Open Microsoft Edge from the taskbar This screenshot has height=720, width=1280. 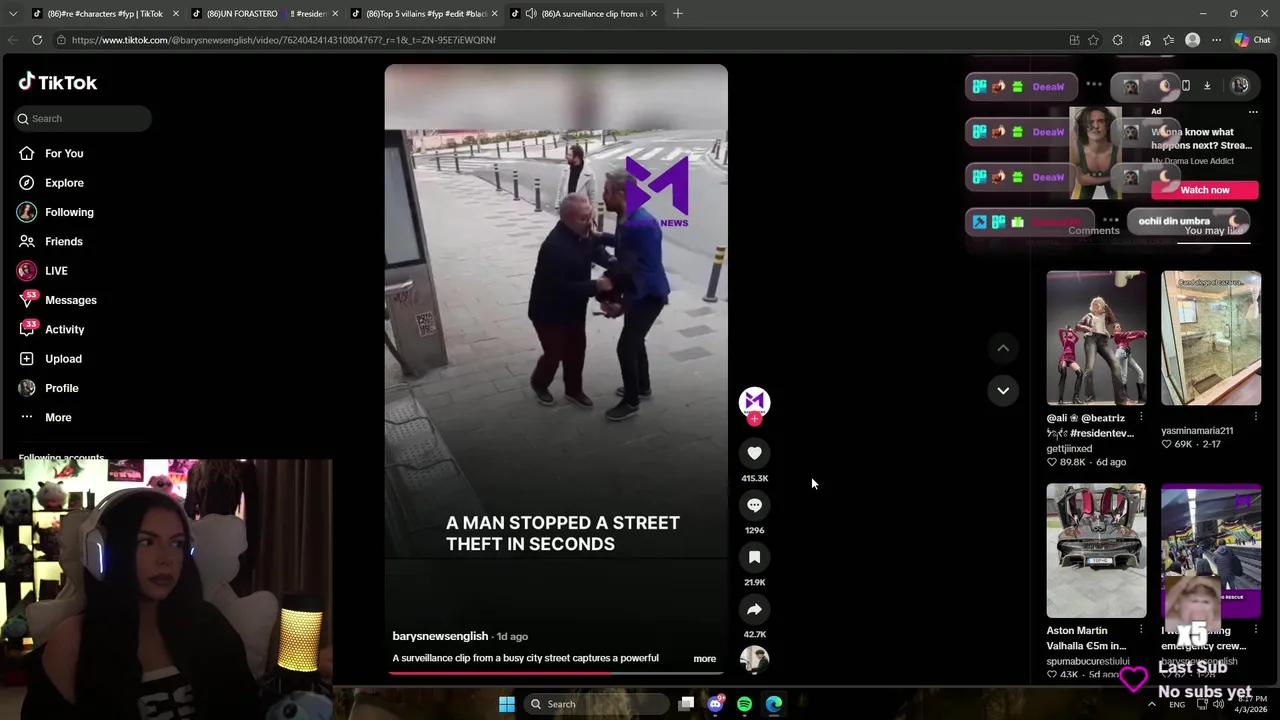774,704
